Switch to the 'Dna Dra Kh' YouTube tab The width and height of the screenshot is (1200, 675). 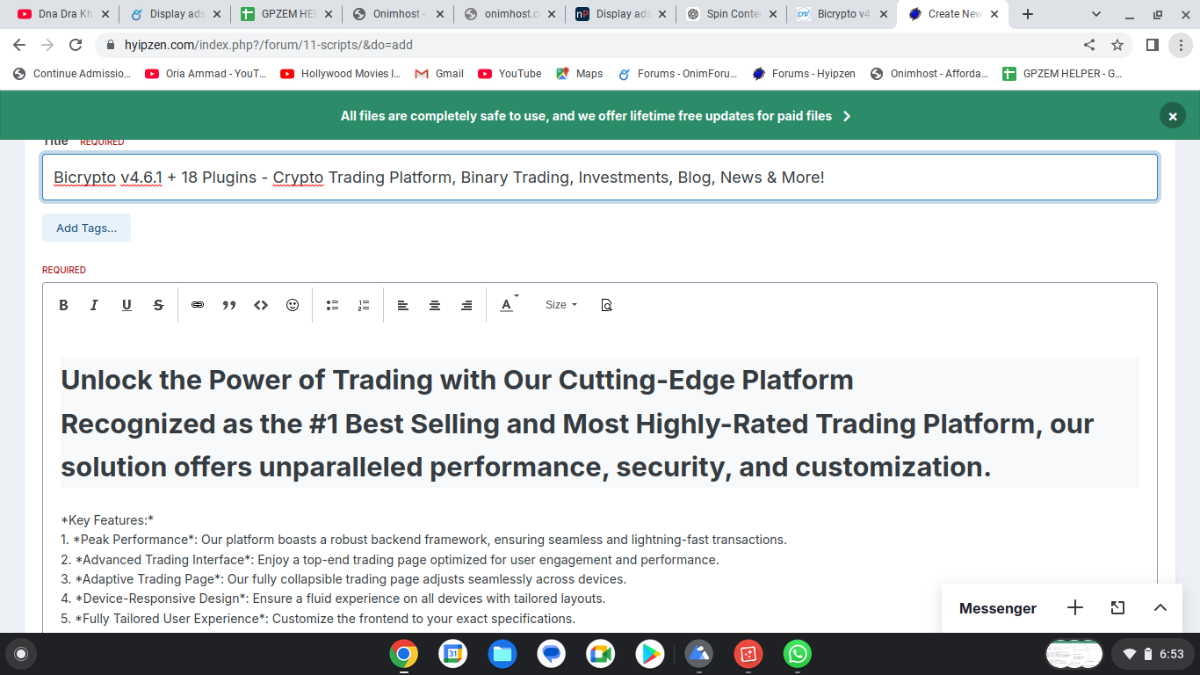coord(62,14)
